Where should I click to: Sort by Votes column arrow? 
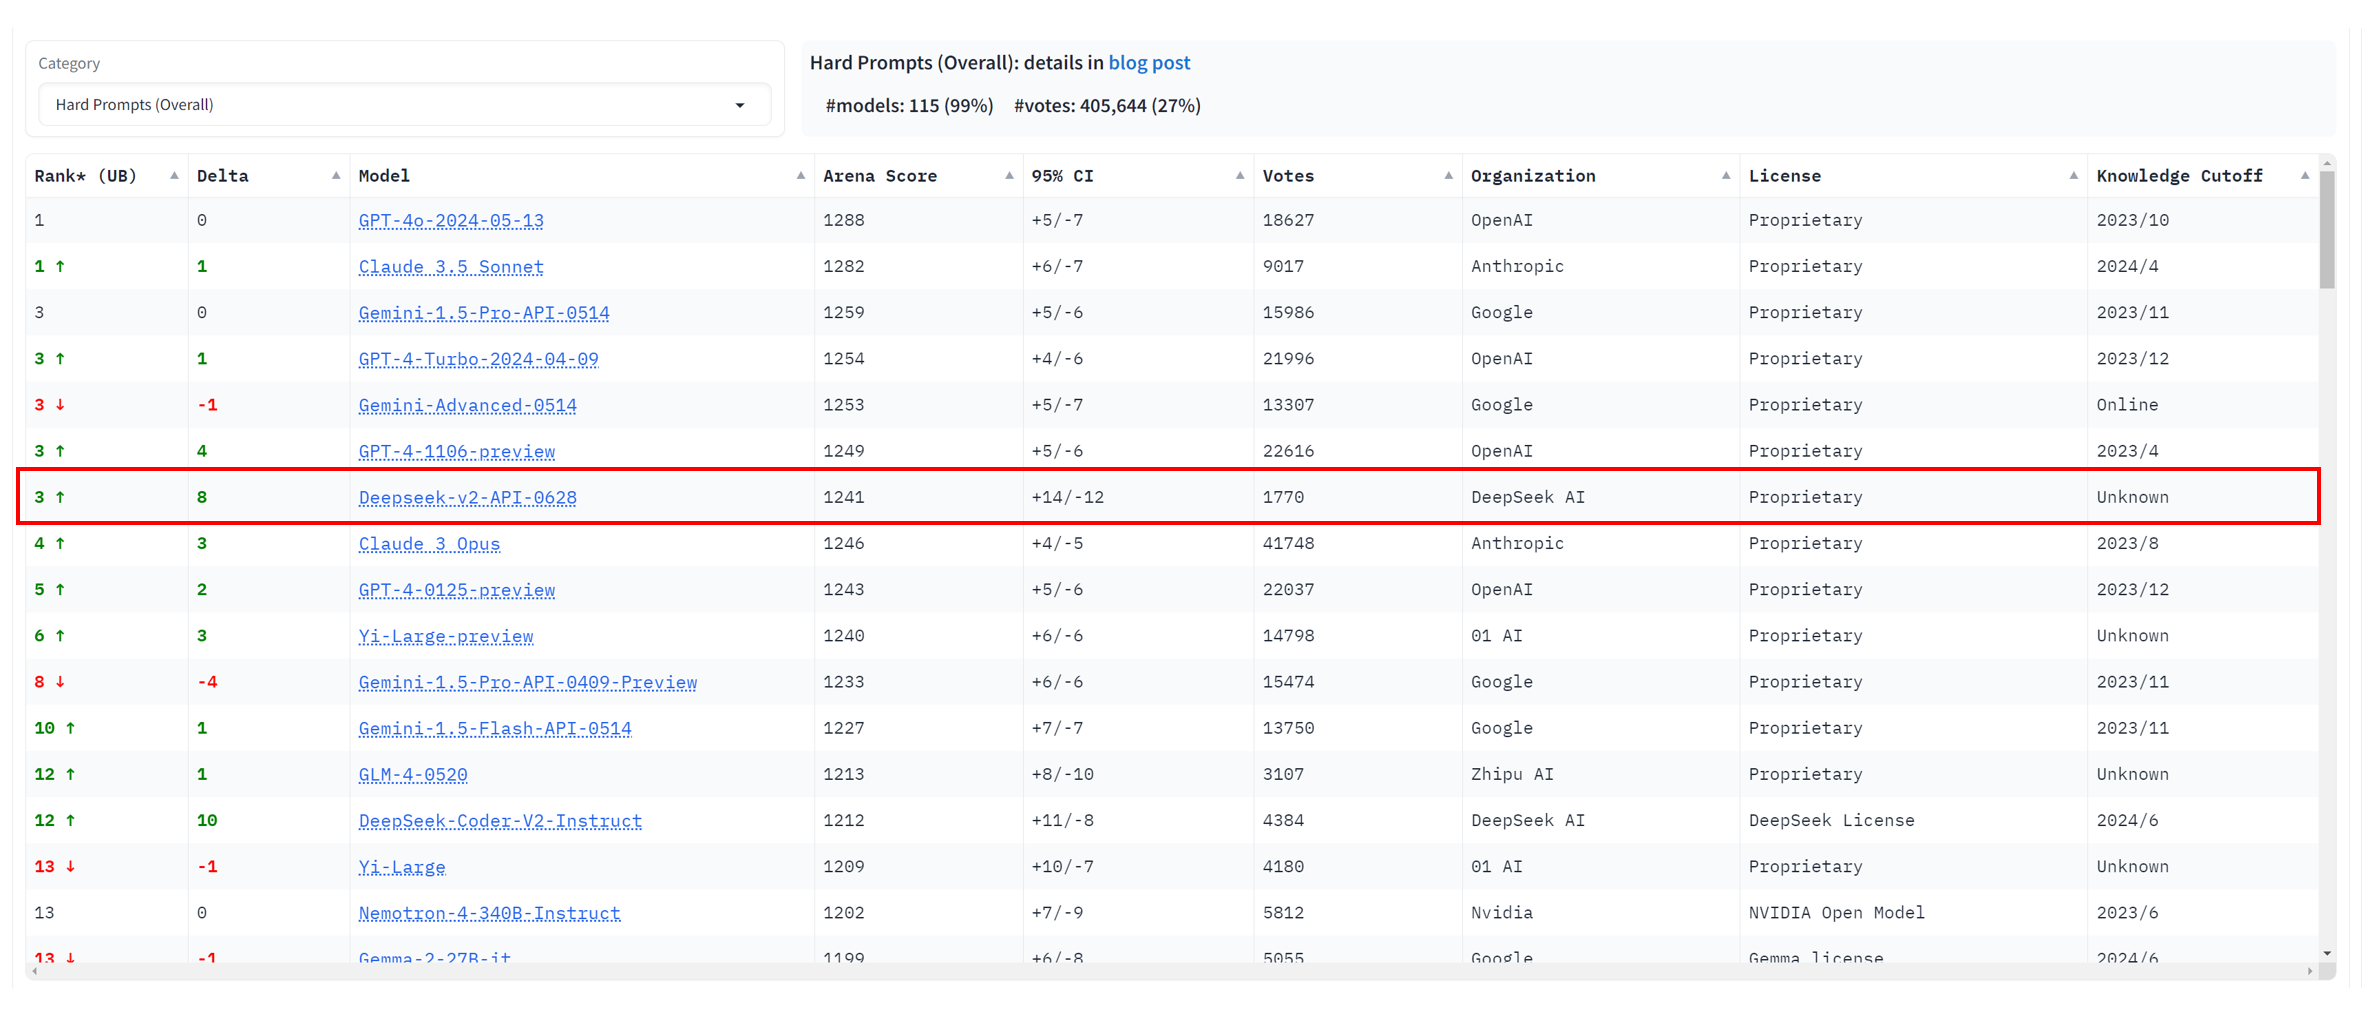point(1448,176)
